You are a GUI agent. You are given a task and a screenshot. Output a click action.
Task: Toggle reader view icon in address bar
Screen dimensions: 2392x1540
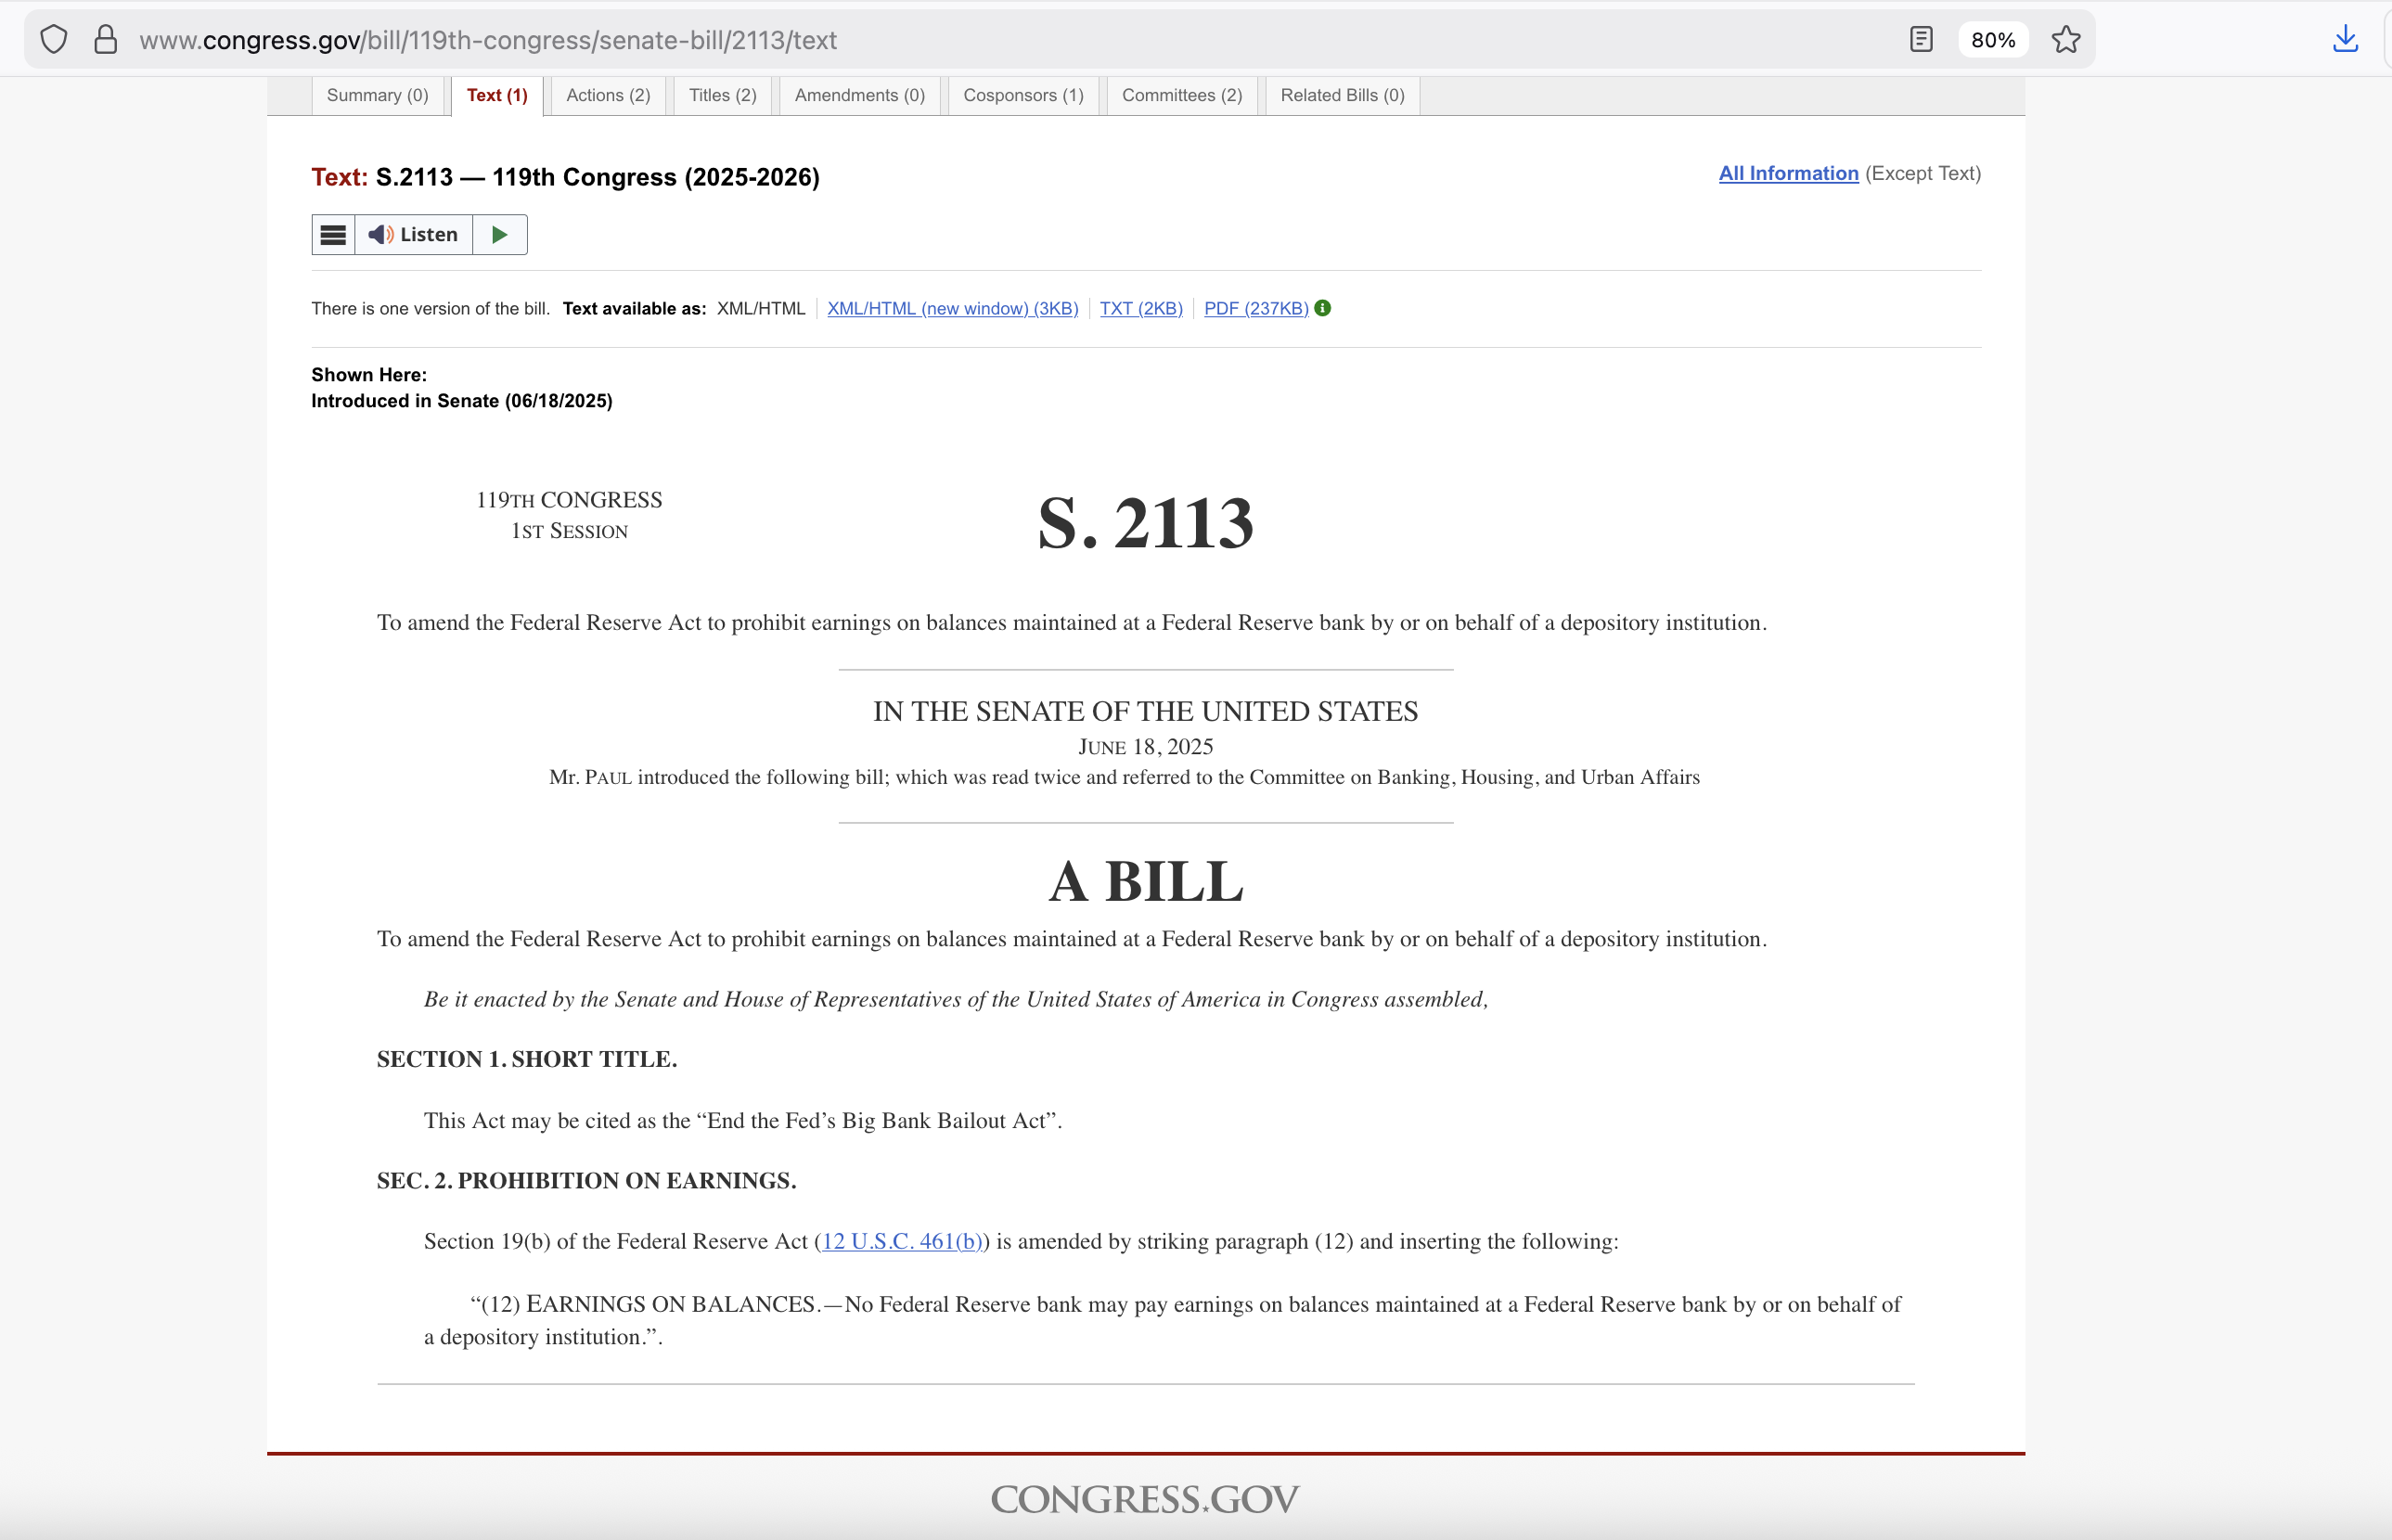click(x=1920, y=40)
